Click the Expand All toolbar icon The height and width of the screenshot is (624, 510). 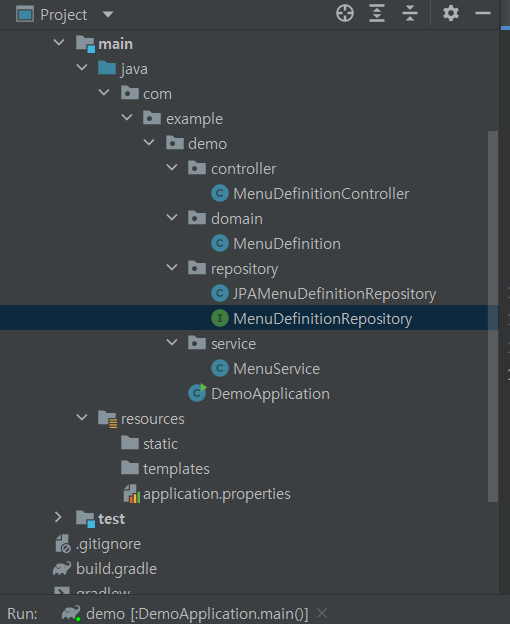click(x=377, y=14)
